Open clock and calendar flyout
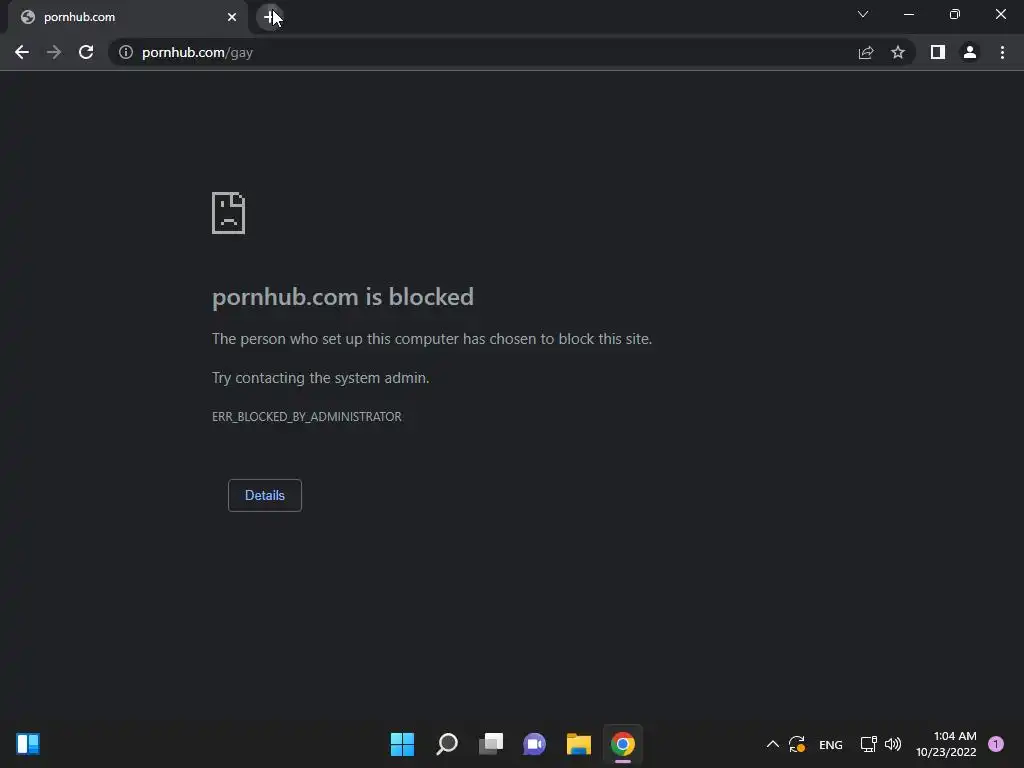Image resolution: width=1024 pixels, height=768 pixels. click(x=946, y=744)
